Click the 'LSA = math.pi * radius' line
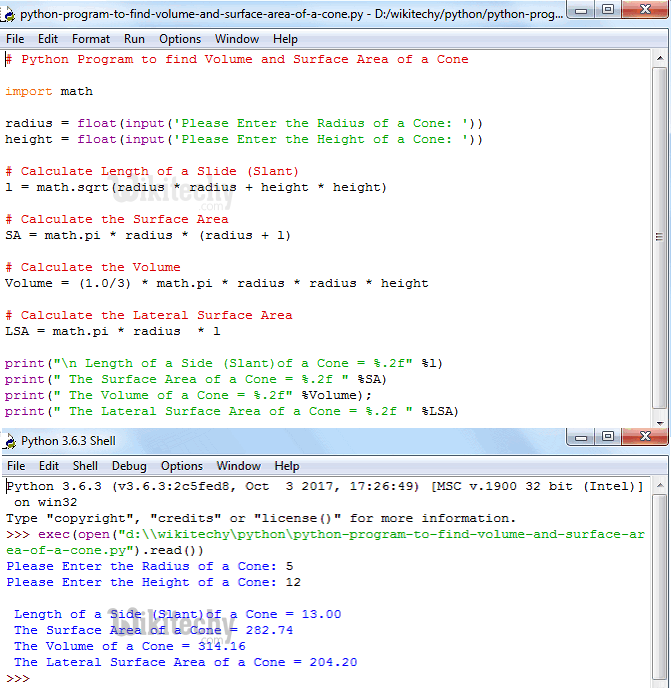 point(113,331)
